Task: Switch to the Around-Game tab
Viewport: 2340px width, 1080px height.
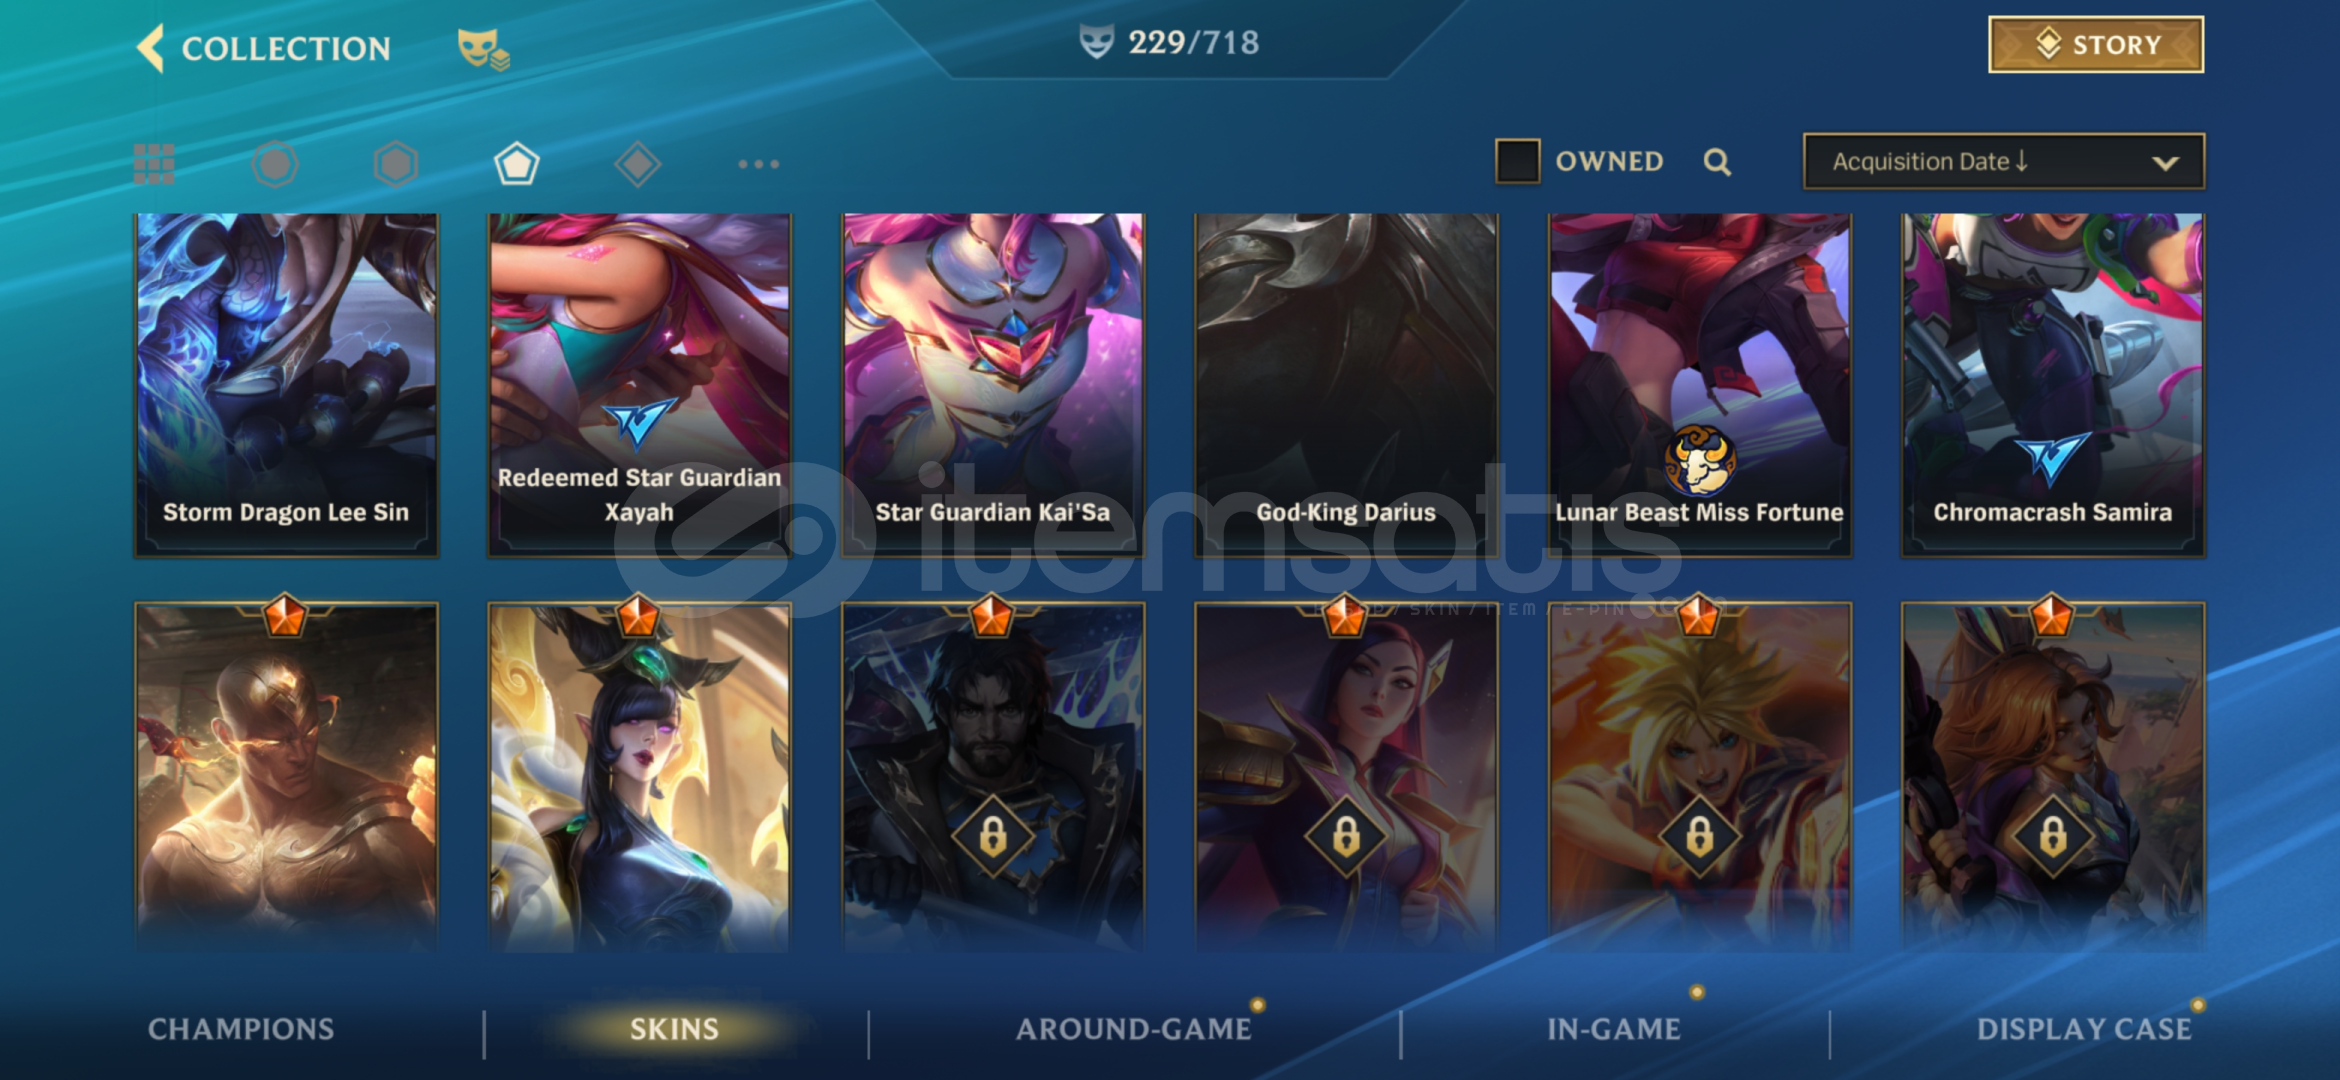Action: coord(1134,1029)
